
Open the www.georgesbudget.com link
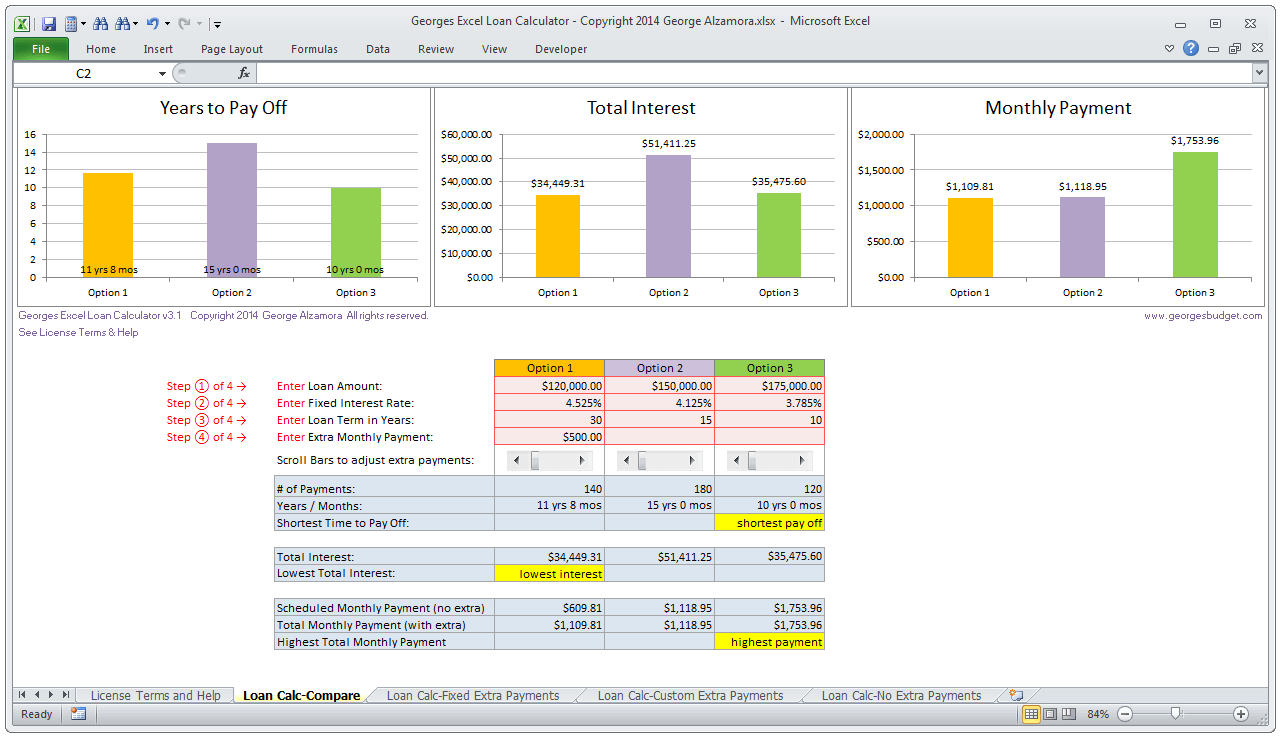pyautogui.click(x=1203, y=315)
